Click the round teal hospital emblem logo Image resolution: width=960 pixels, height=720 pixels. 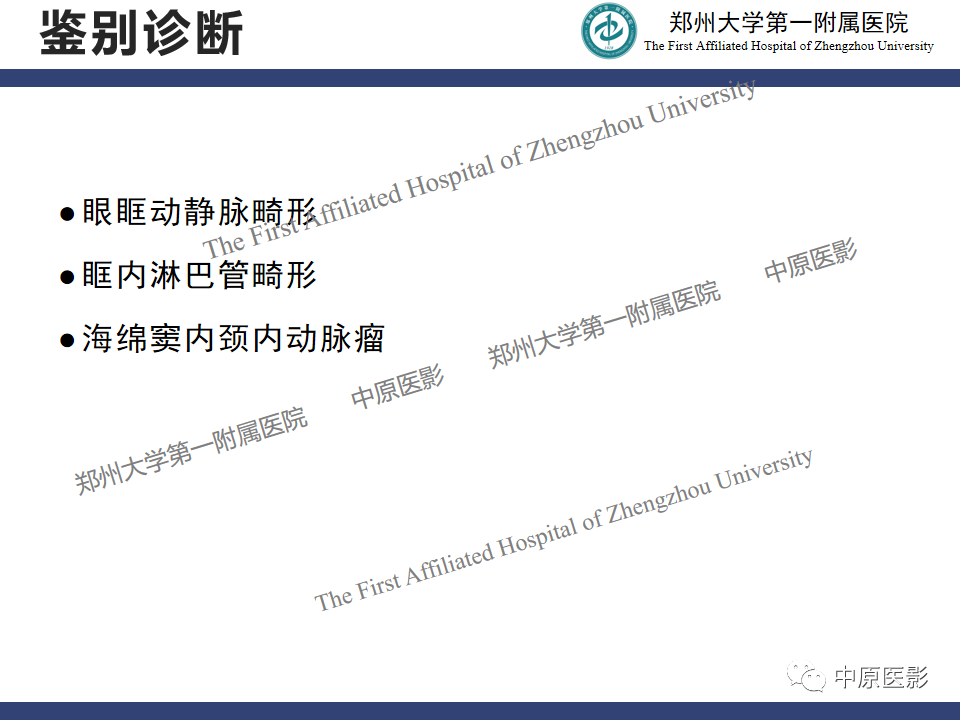tap(609, 31)
